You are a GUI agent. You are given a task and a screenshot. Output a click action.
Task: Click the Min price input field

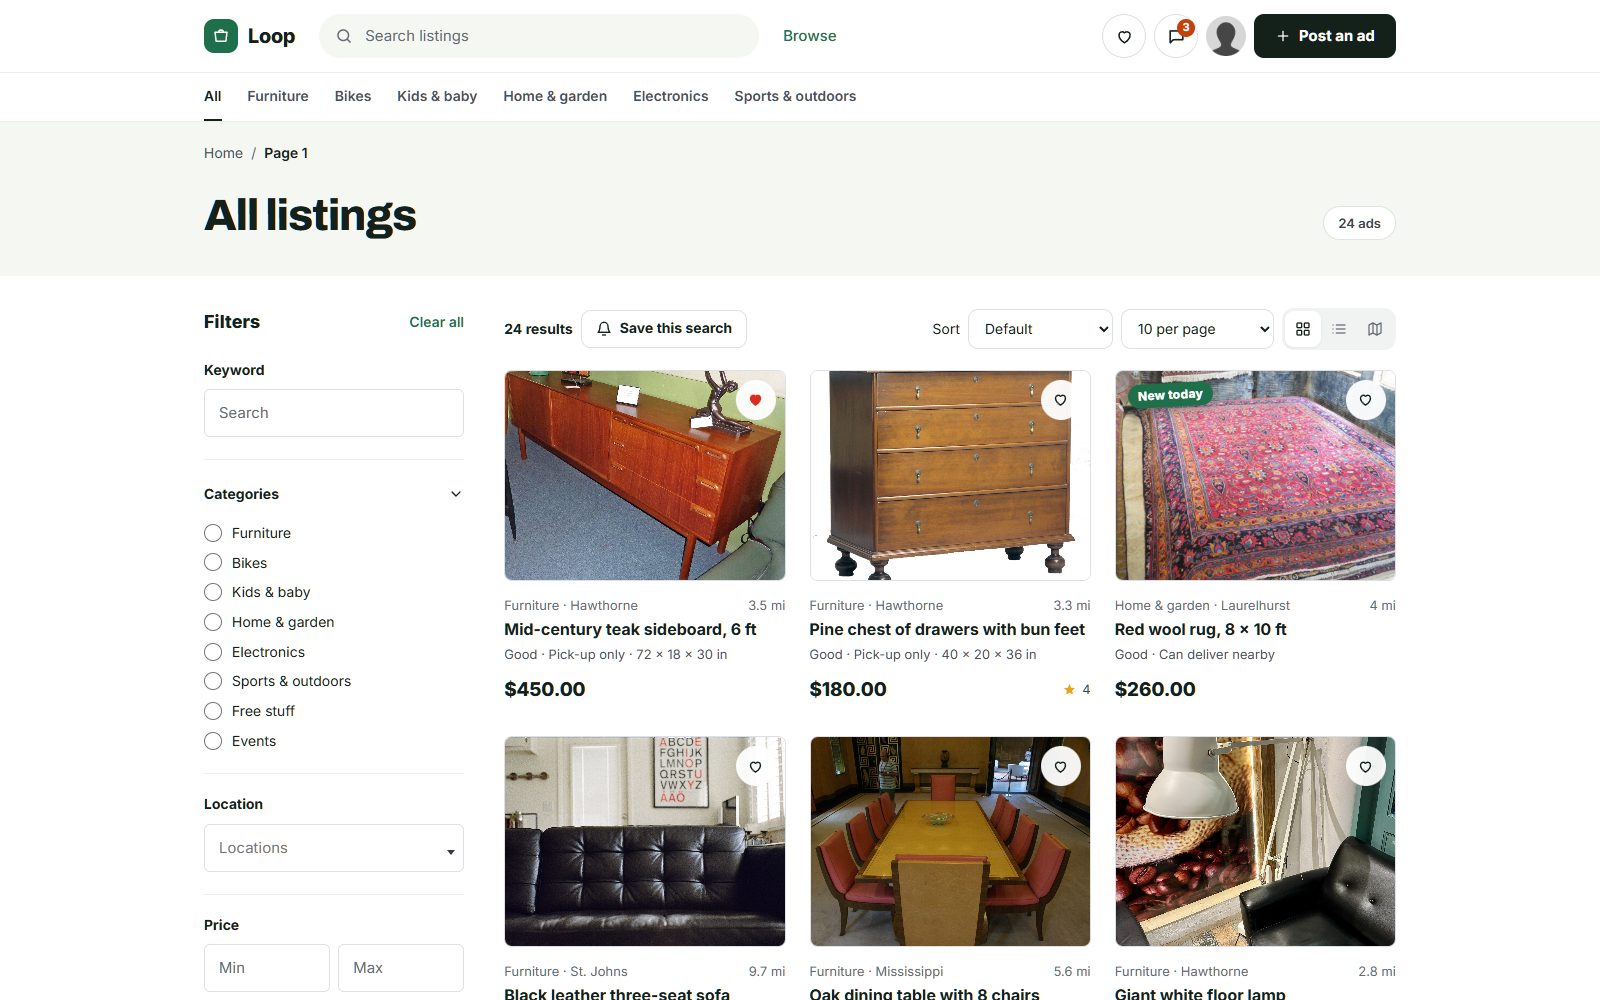(x=267, y=968)
